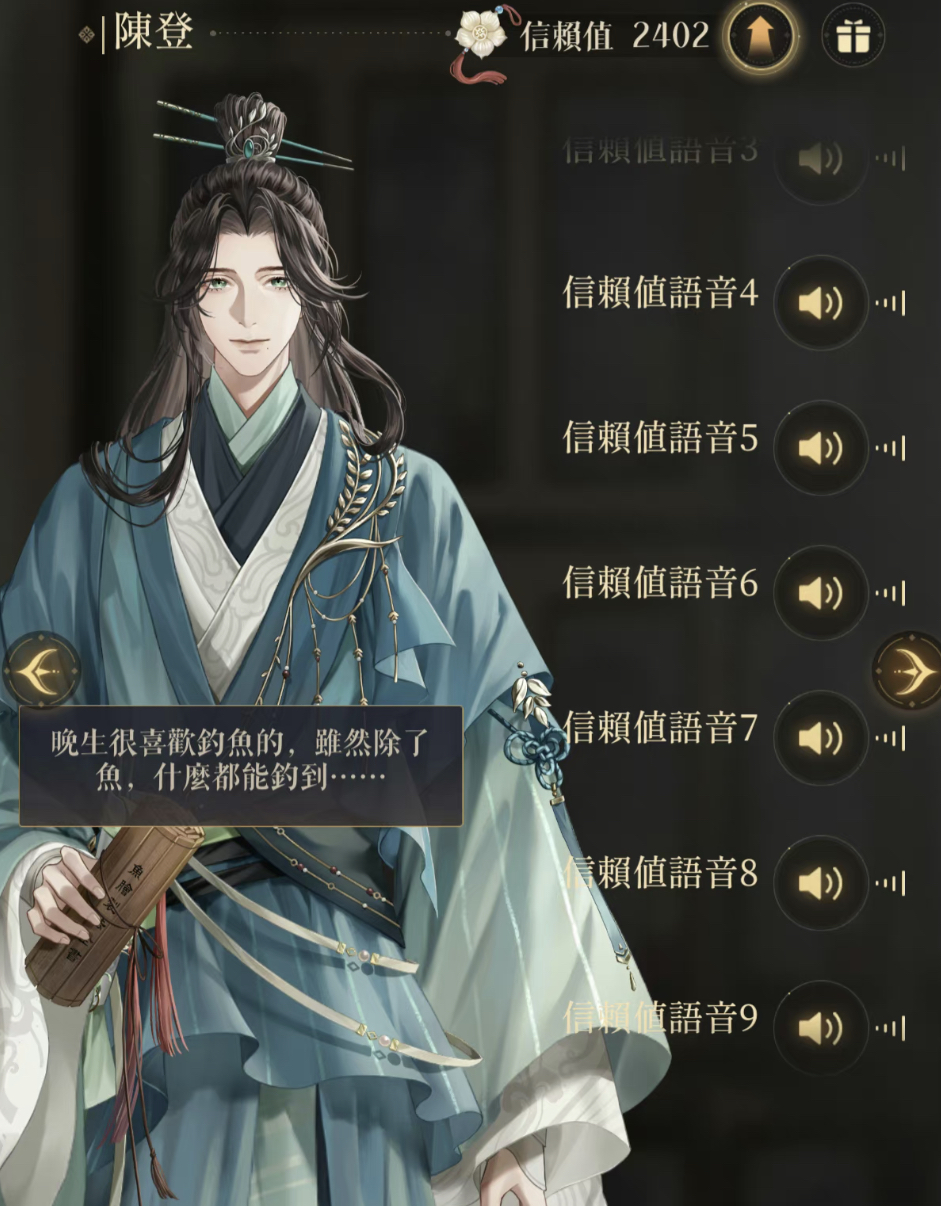The image size is (941, 1206).
Task: Click the golden up-arrow upgrade icon
Action: coord(760,39)
